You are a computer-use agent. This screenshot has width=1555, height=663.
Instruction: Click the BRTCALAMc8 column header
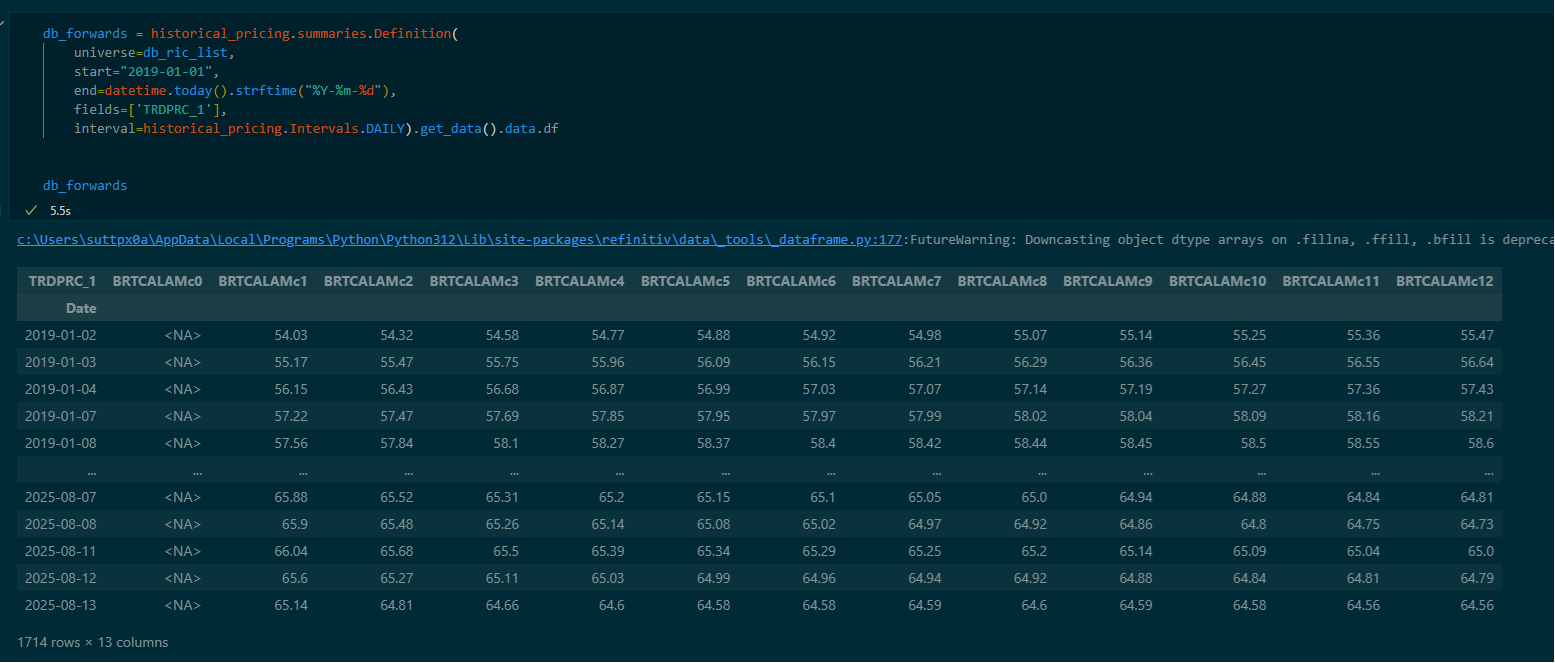tap(1002, 282)
